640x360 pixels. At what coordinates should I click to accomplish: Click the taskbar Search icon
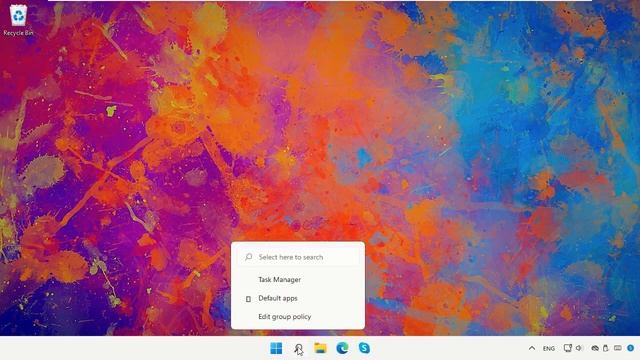pos(298,348)
